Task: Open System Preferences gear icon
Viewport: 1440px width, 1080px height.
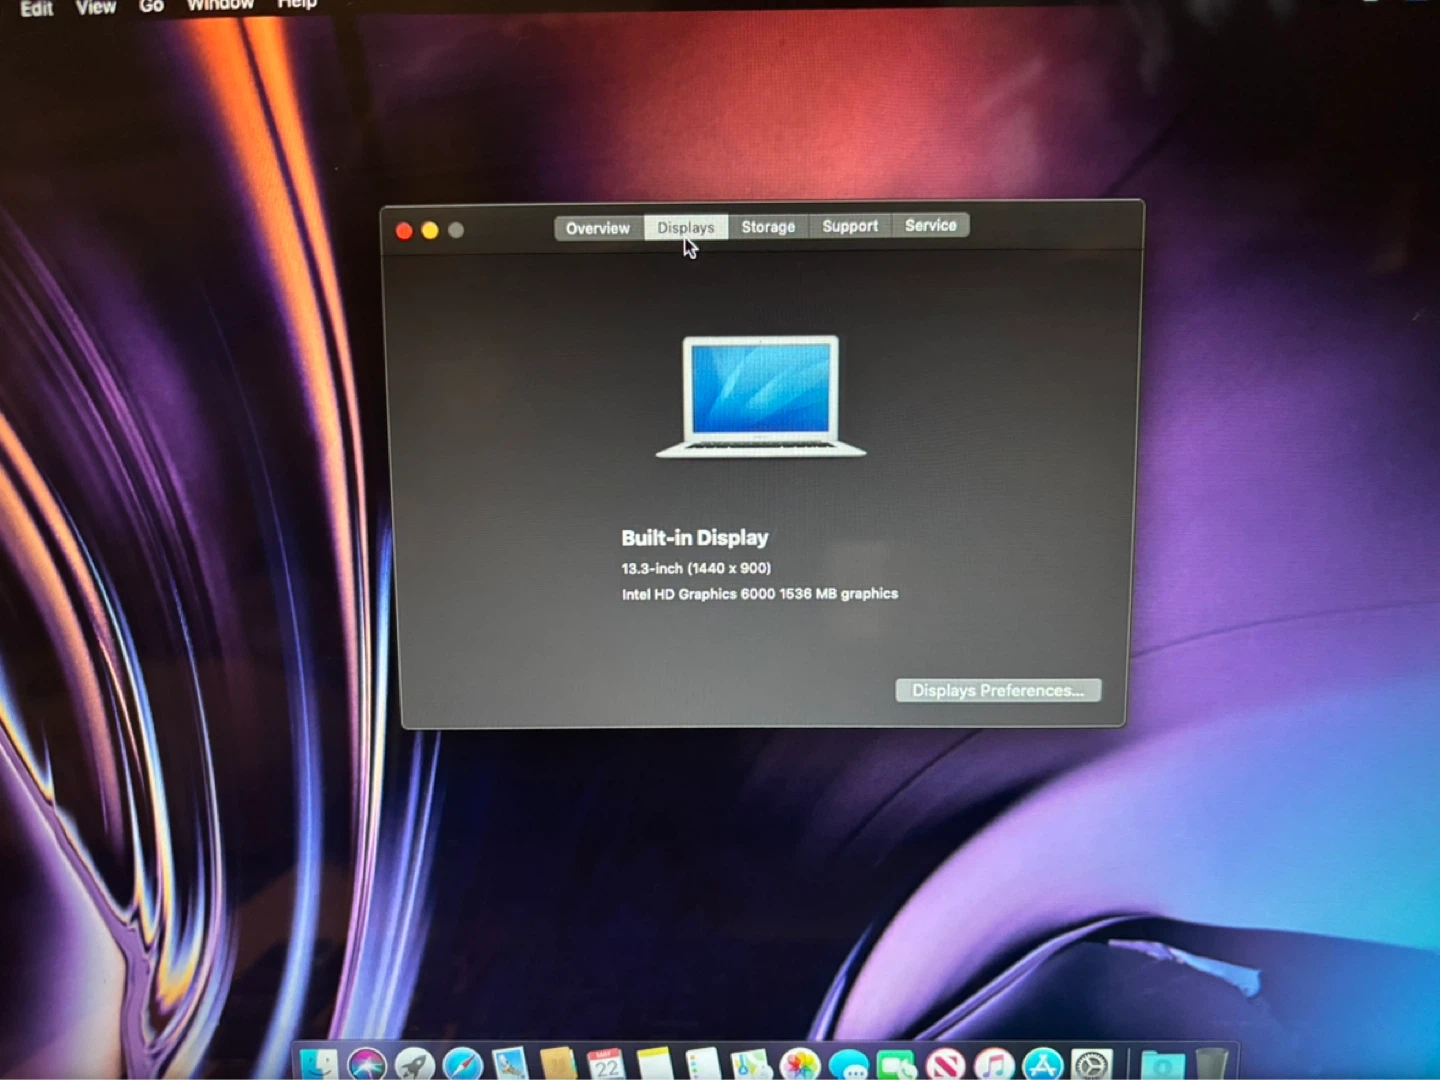Action: [x=1091, y=1064]
